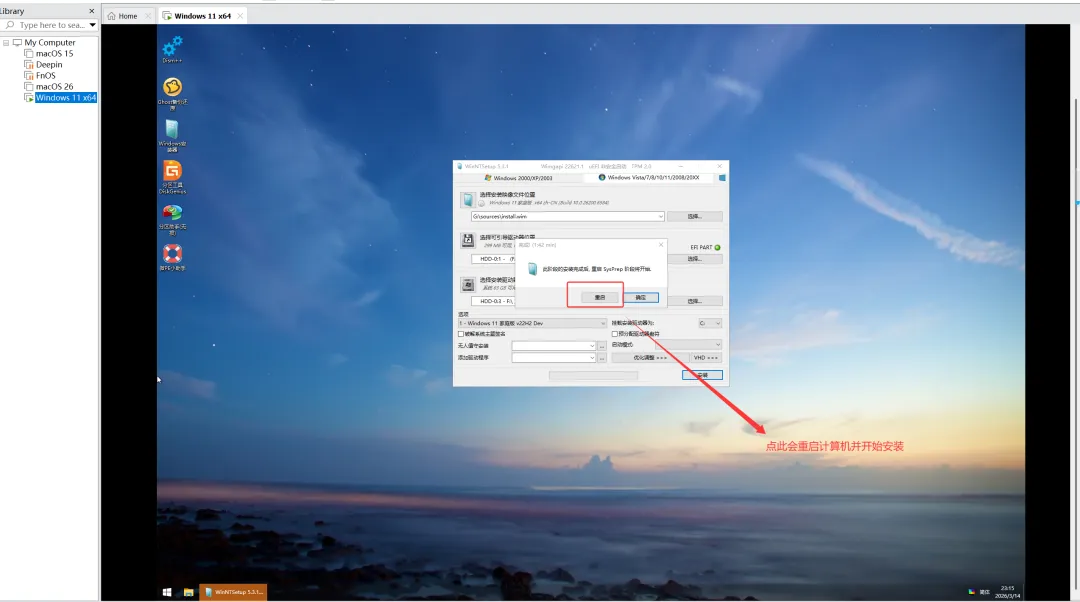Click the installation progress bar
This screenshot has height=602, width=1080.
[x=593, y=375]
